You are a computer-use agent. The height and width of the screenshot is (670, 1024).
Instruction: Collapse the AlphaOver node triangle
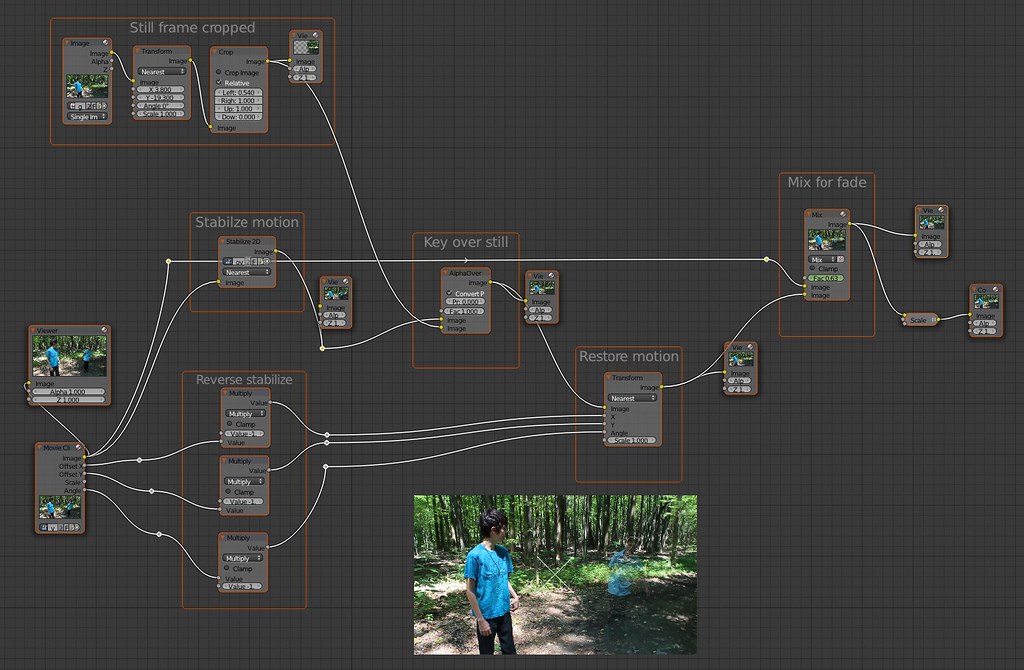pyautogui.click(x=446, y=273)
